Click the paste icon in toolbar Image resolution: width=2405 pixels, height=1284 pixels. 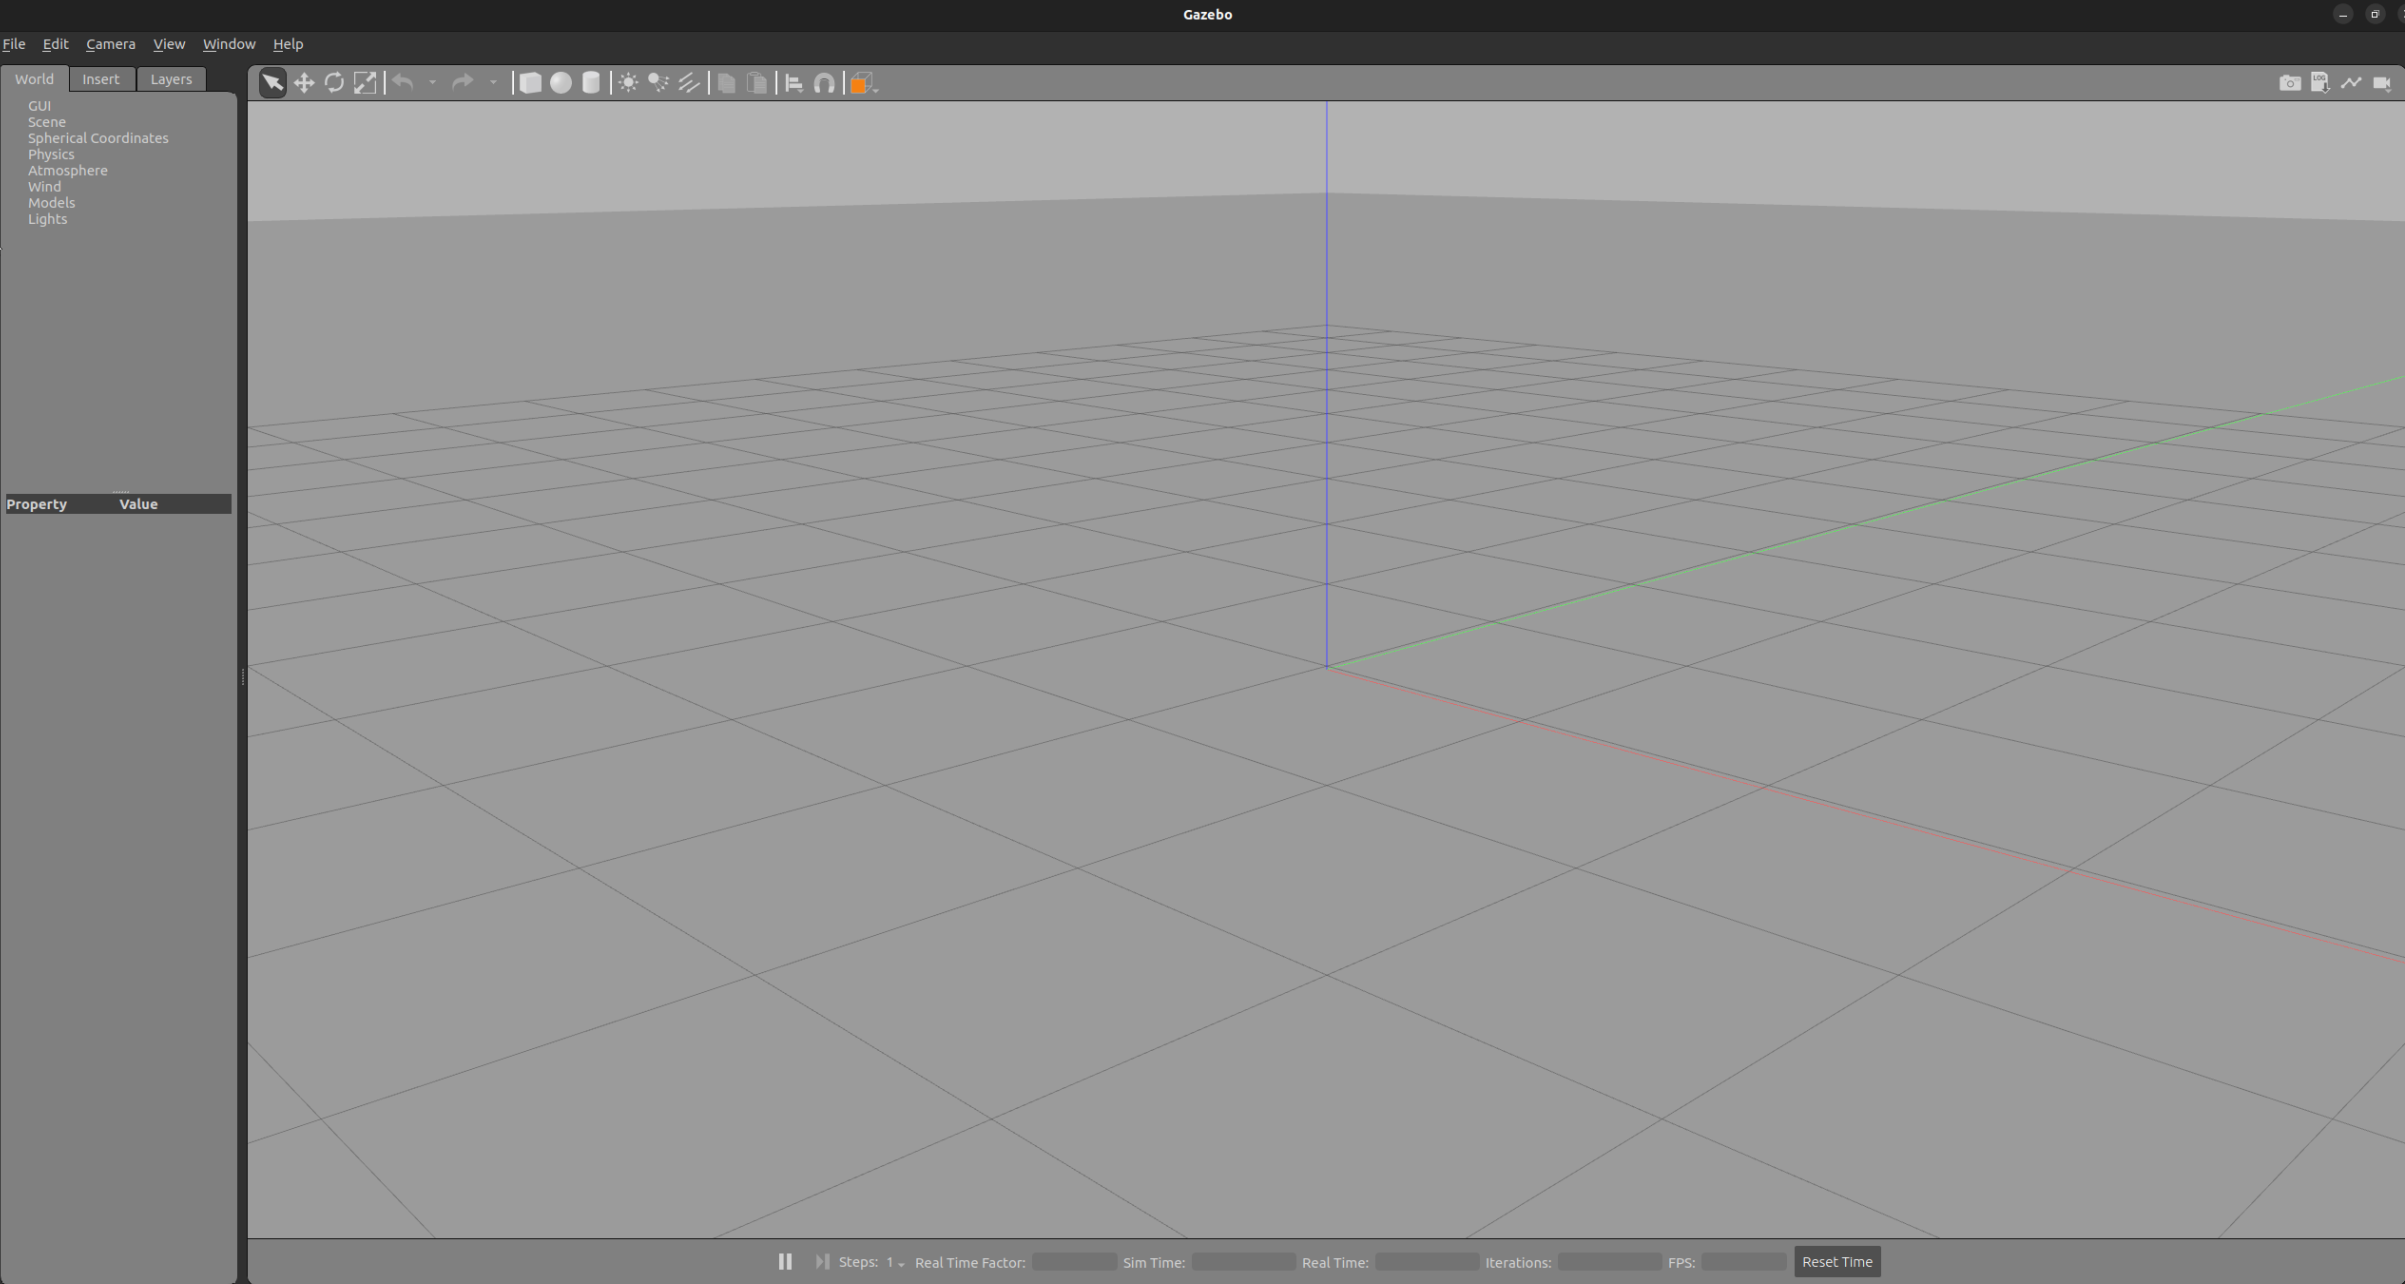757,83
